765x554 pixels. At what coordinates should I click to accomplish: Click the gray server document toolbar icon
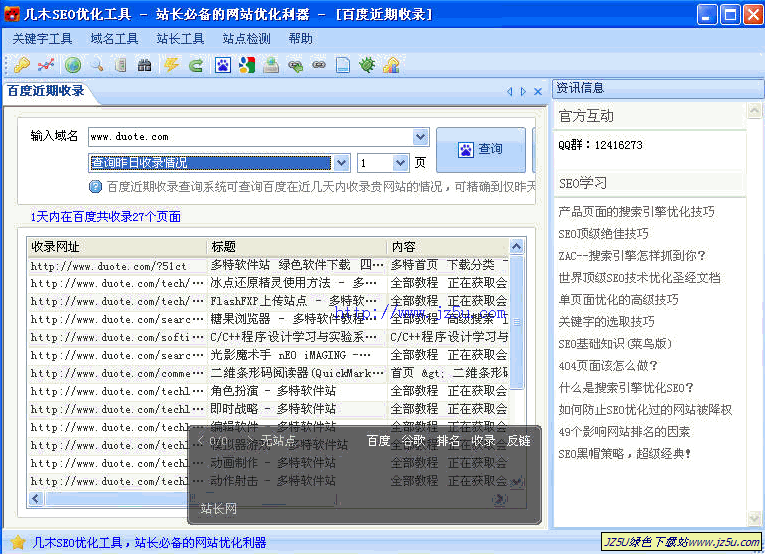(x=121, y=65)
